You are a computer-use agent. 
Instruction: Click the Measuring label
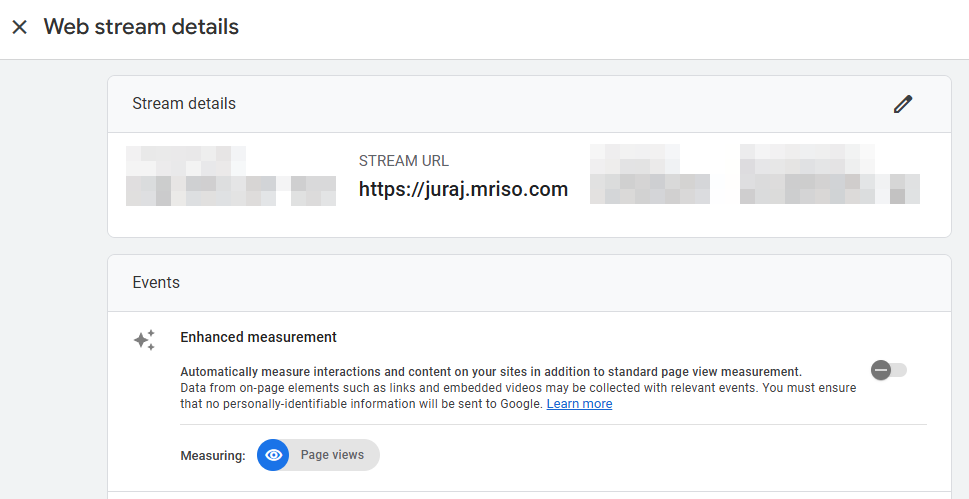pos(212,456)
